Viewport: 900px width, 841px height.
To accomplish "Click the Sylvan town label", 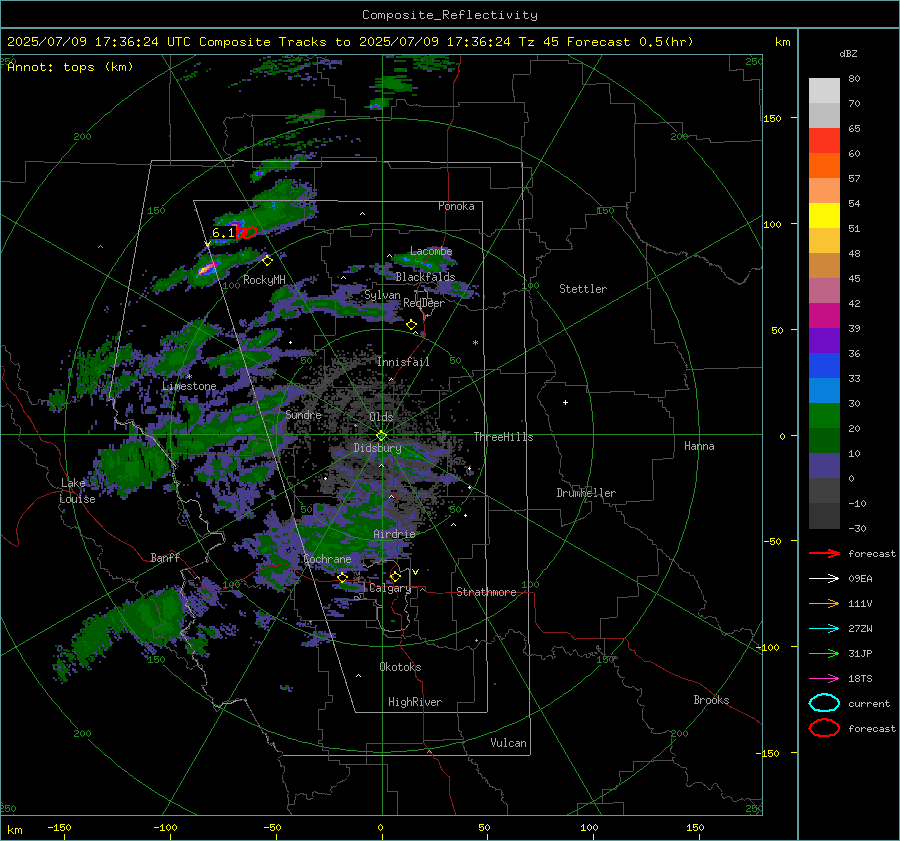I will 382,295.
